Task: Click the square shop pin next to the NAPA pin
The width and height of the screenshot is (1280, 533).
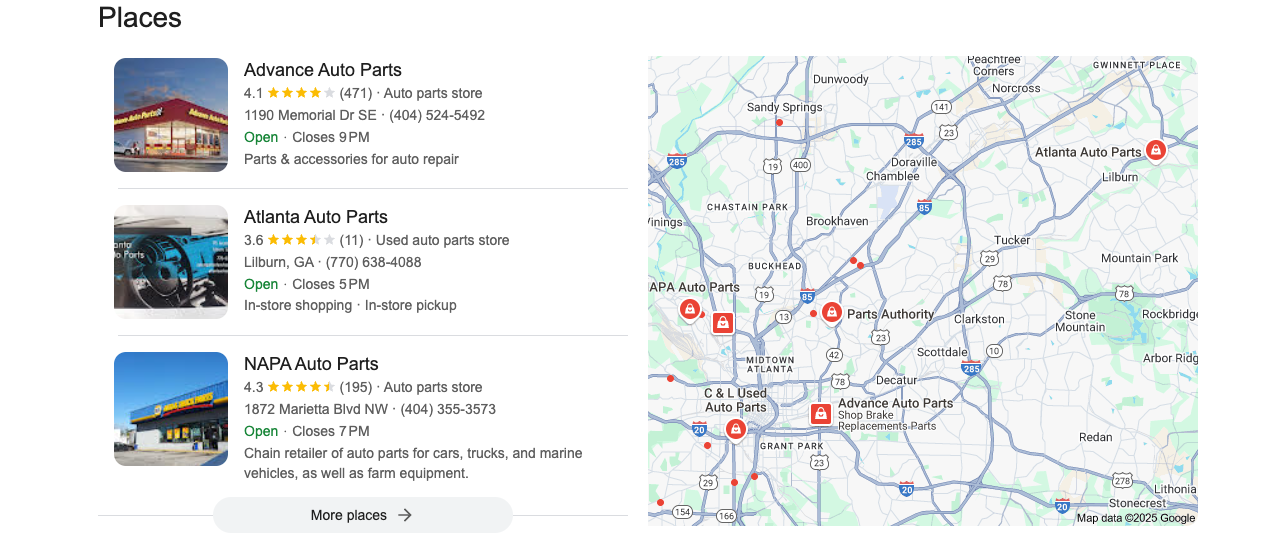Action: (x=723, y=323)
